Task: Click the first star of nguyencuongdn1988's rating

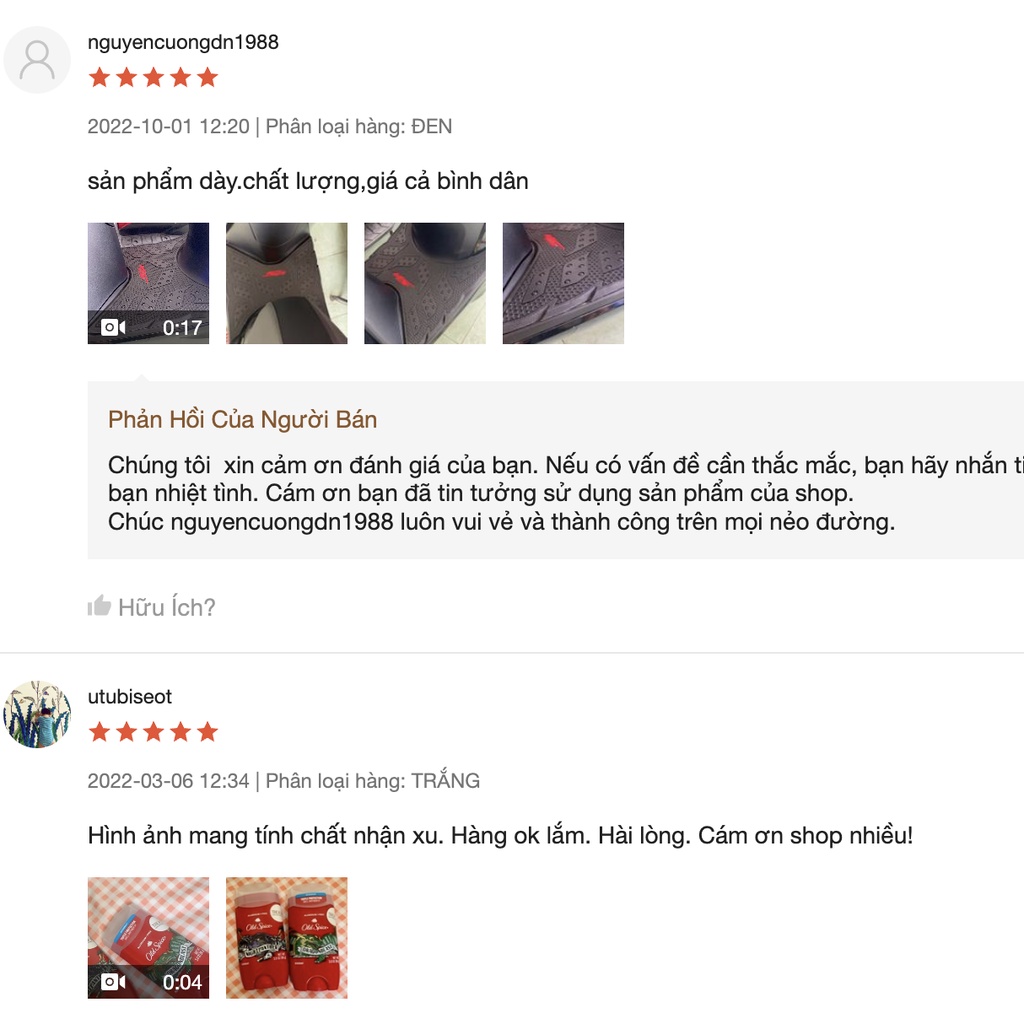Action: point(99,77)
